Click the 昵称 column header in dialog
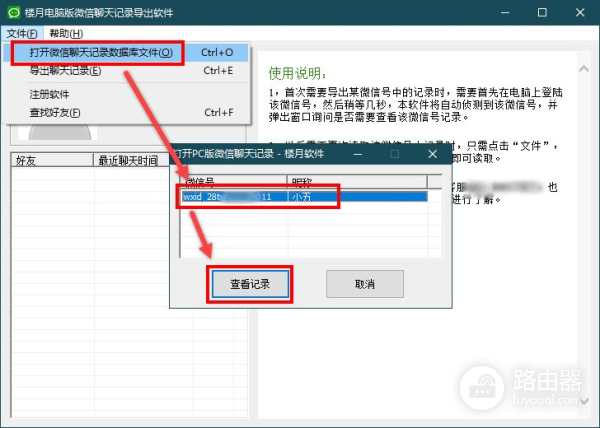The height and width of the screenshot is (428, 600). pyautogui.click(x=357, y=182)
